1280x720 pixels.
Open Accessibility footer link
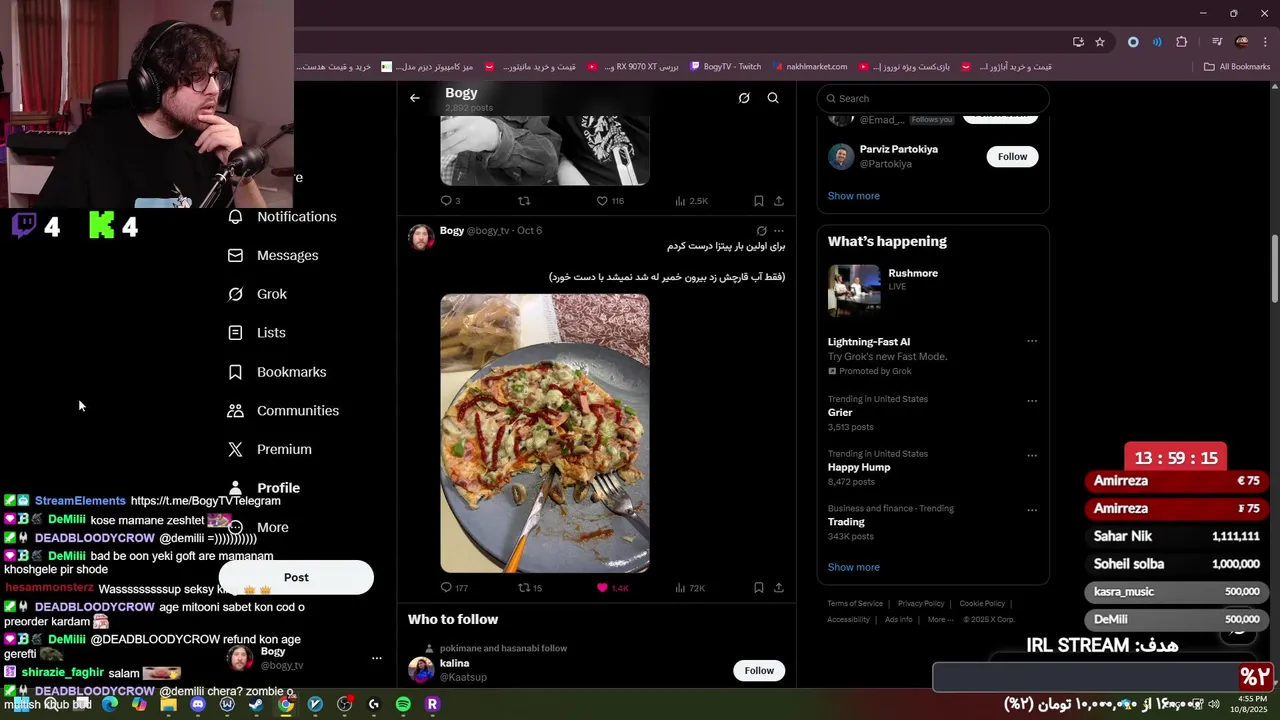coord(848,620)
